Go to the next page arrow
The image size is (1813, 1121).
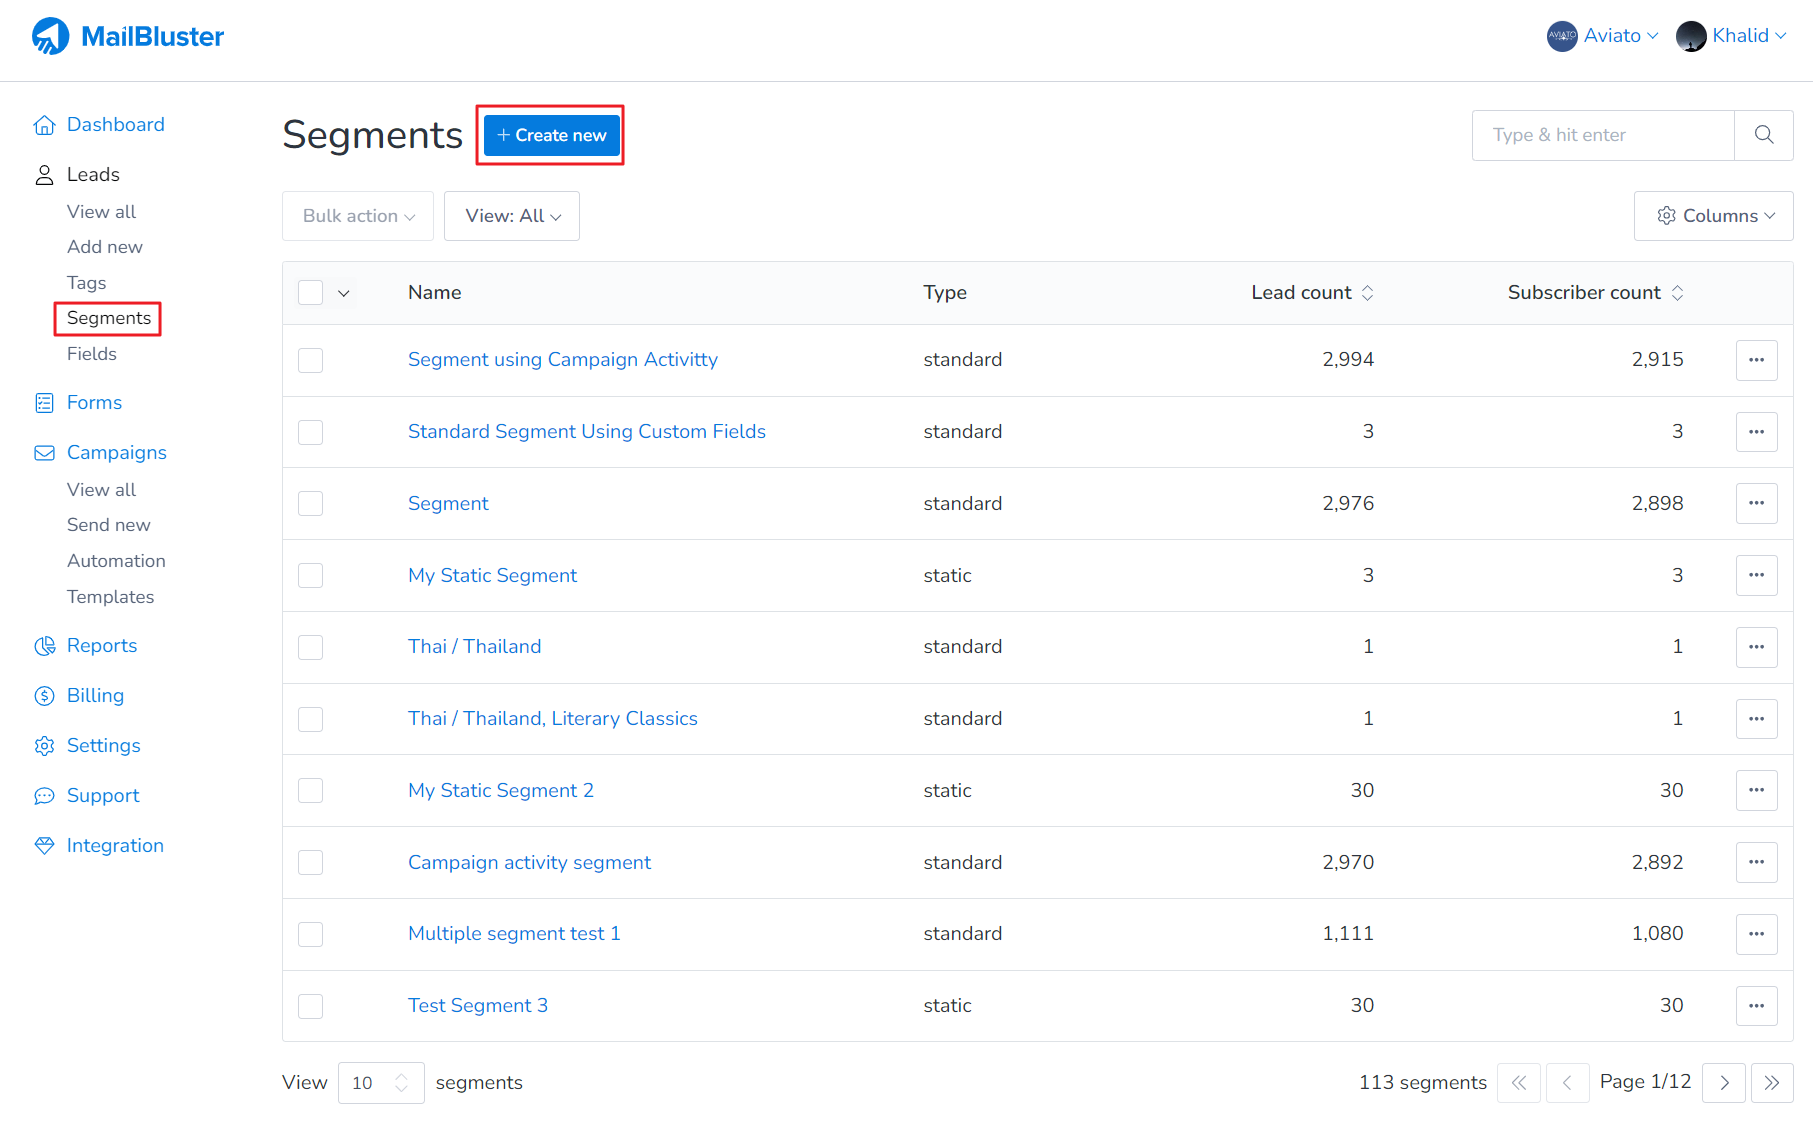1724,1083
